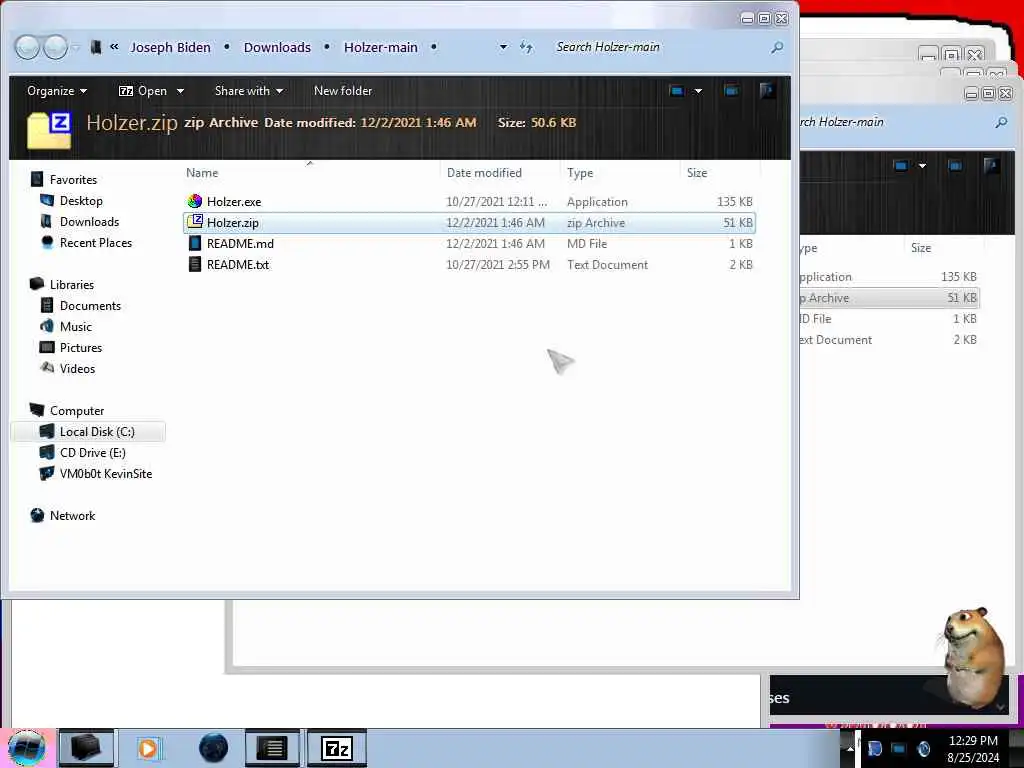1024x768 pixels.
Task: Click the search icon in background Holzer-main window
Action: [x=1001, y=122]
